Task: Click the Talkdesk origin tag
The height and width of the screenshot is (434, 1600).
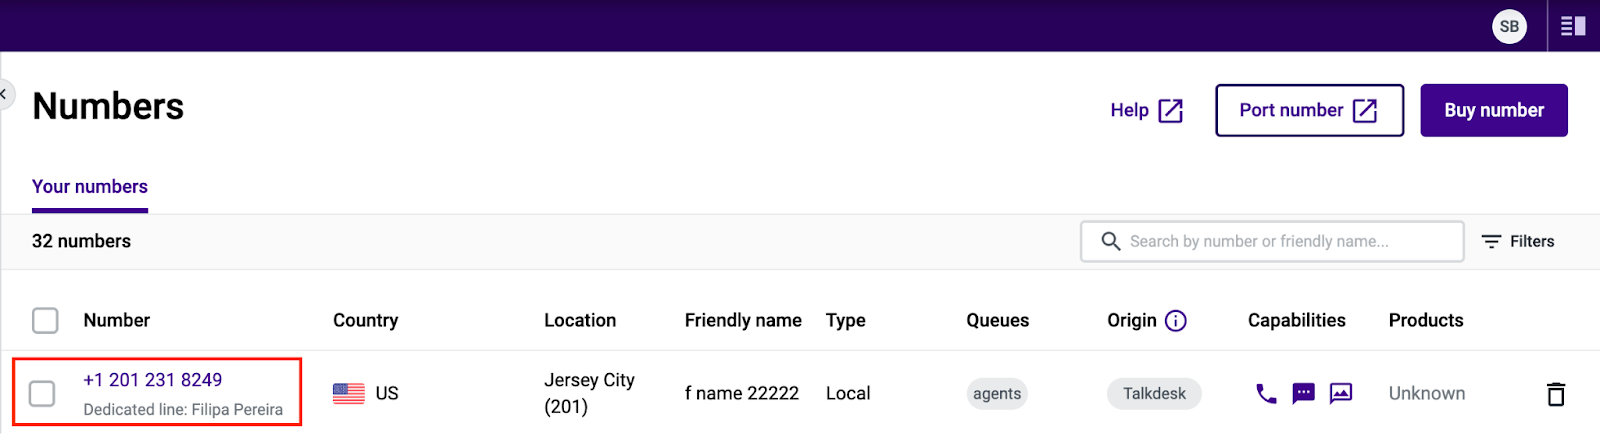Action: click(x=1154, y=394)
